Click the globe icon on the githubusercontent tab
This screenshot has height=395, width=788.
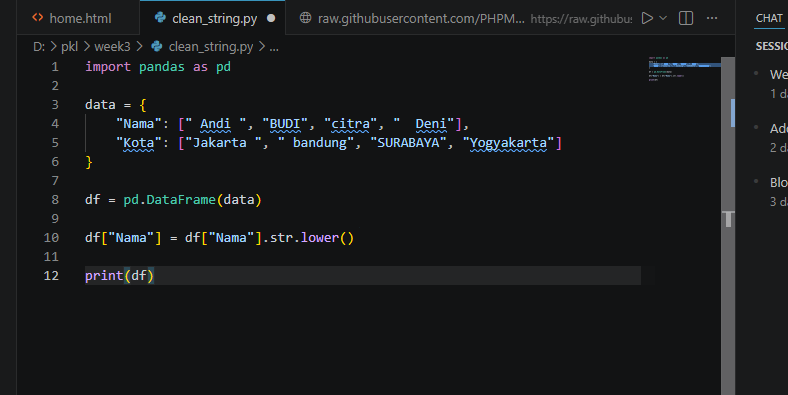point(305,18)
